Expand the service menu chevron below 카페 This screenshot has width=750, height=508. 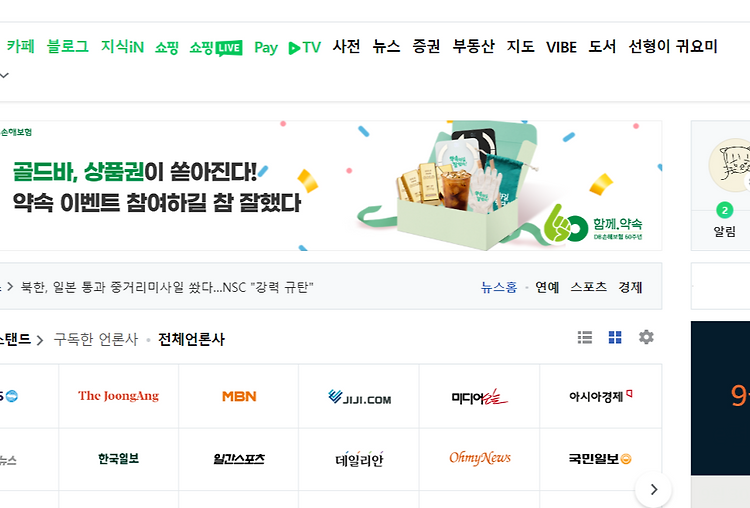click(x=4, y=75)
